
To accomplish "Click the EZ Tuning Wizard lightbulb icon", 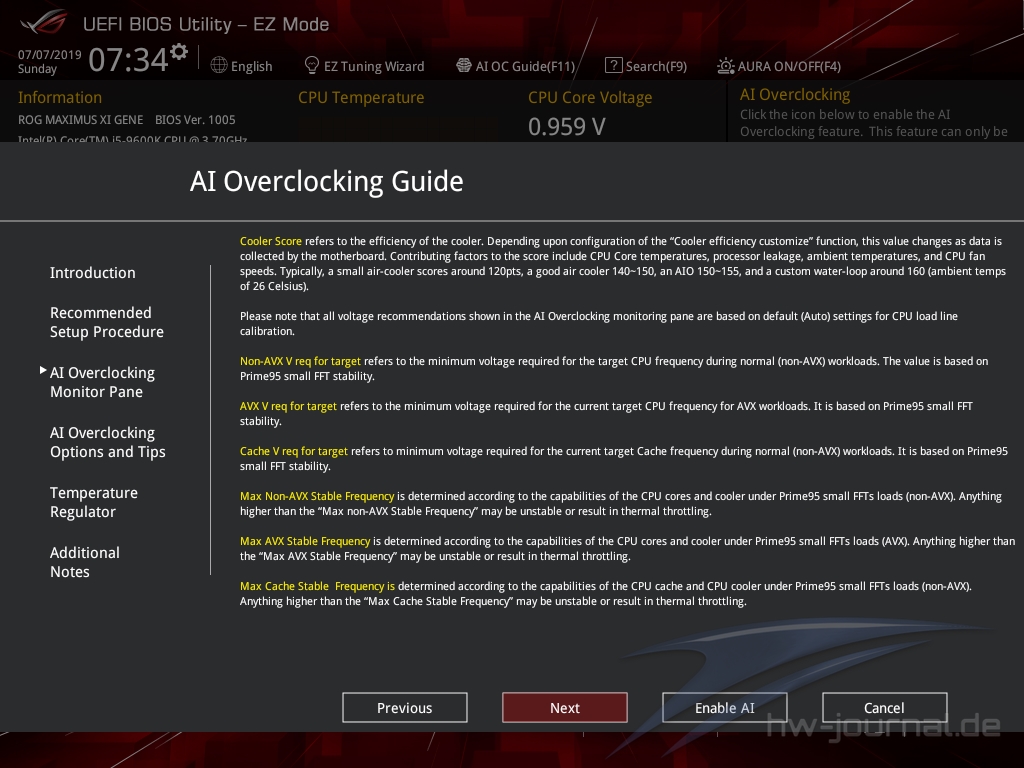I will click(312, 65).
